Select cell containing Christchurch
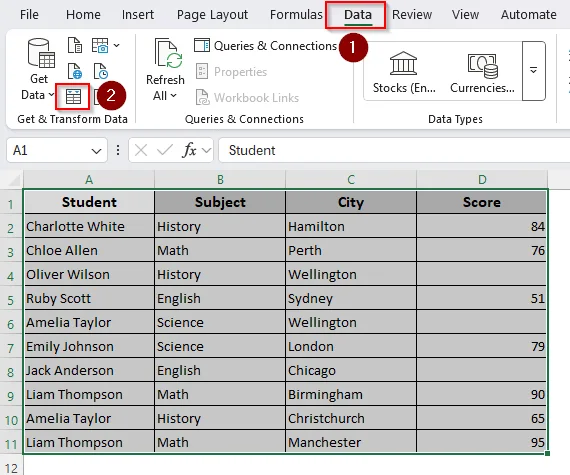The width and height of the screenshot is (570, 475). tap(351, 418)
